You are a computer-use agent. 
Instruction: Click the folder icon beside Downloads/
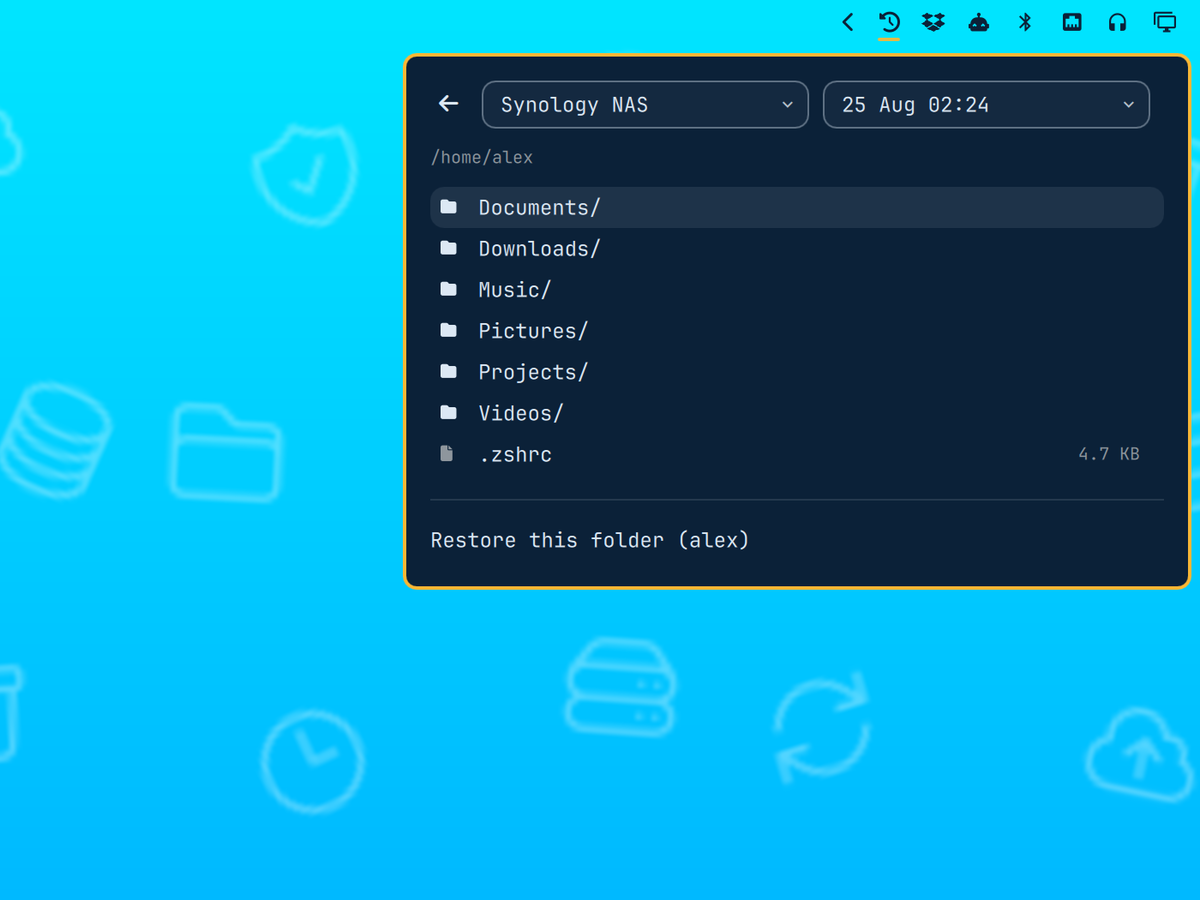[449, 248]
